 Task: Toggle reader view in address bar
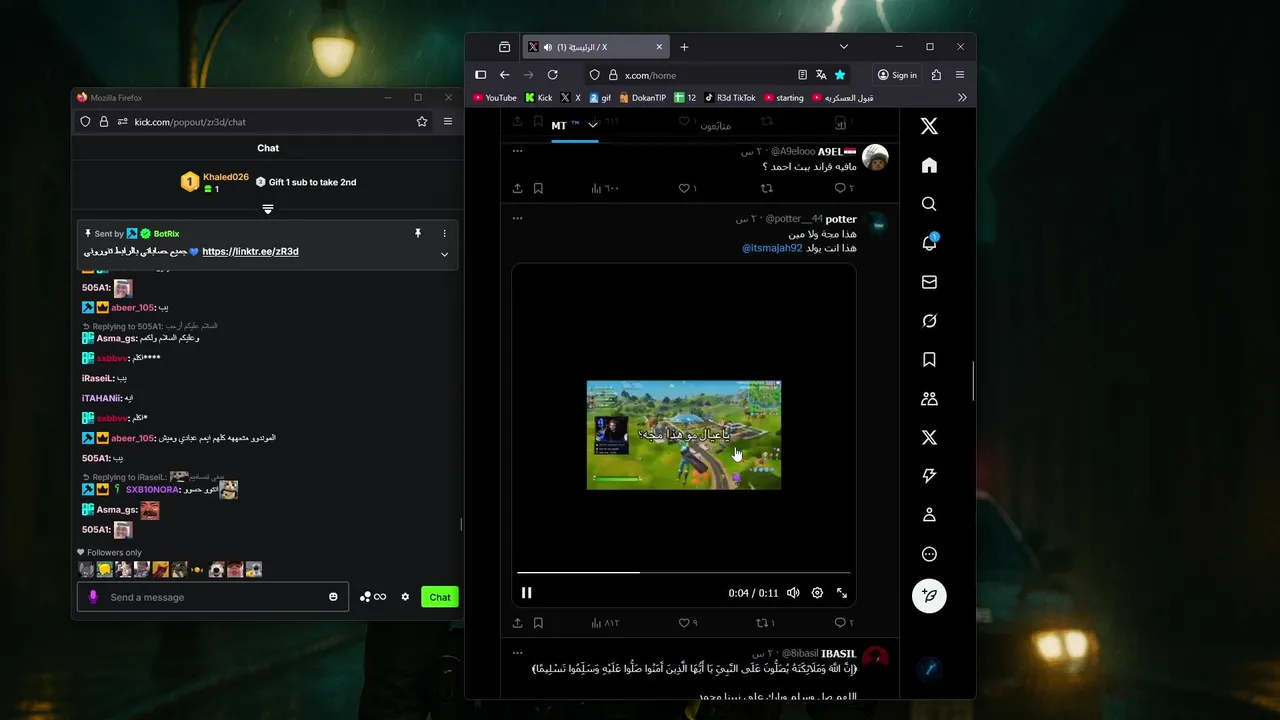pos(802,75)
